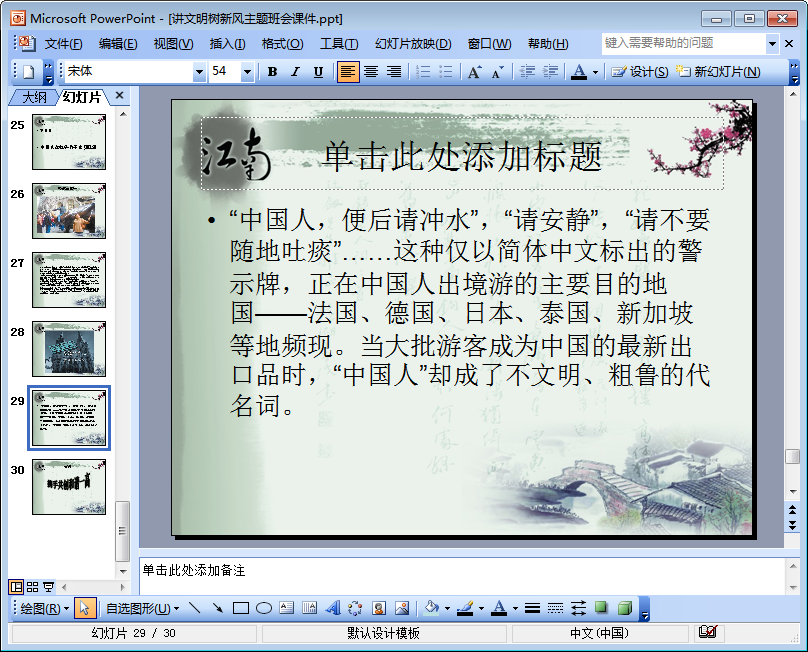The width and height of the screenshot is (808, 652).
Task: Select slide 27 thumbnail
Action: coord(69,280)
